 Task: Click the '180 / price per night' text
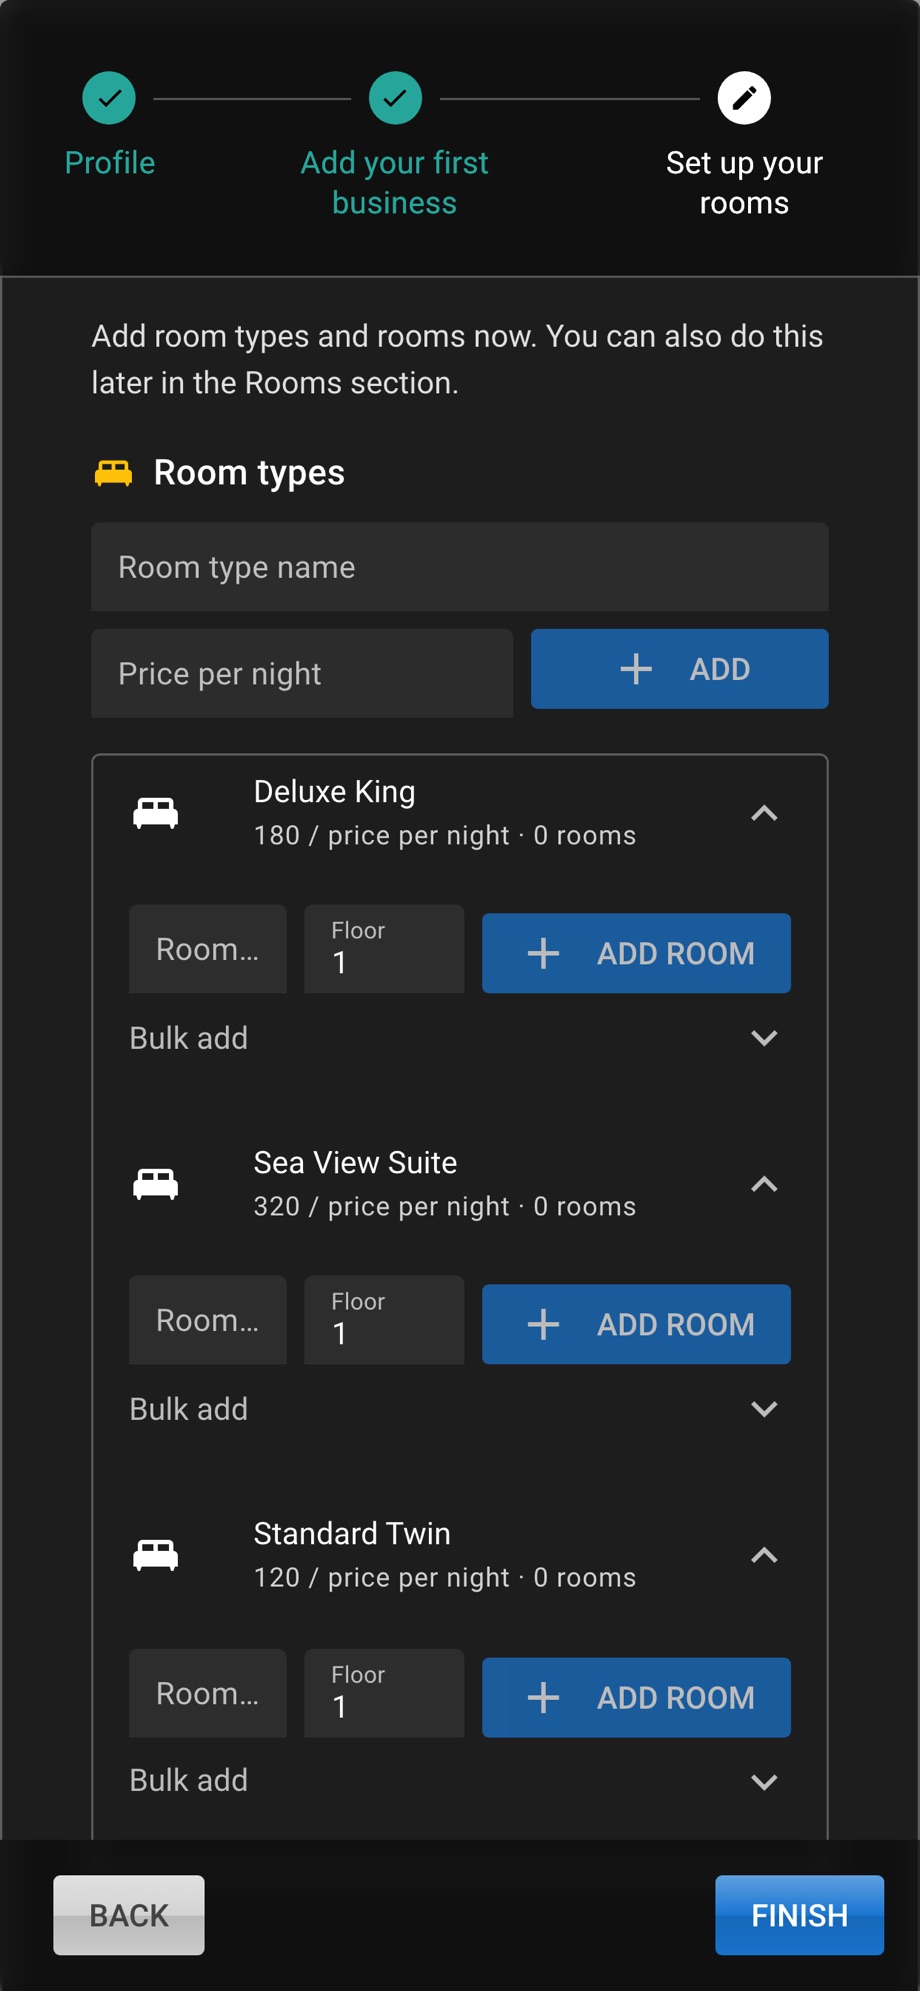coord(382,835)
